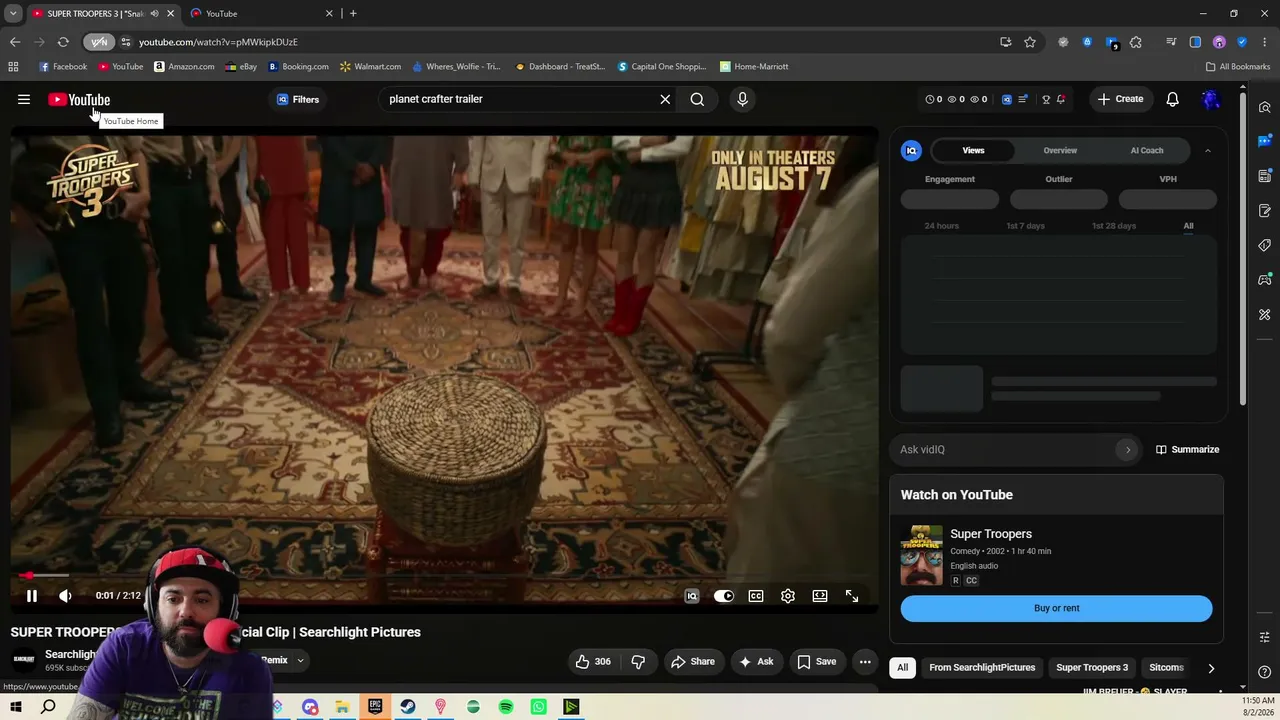The image size is (1280, 720).
Task: Open the browser media controls icon
Action: coord(1171,42)
